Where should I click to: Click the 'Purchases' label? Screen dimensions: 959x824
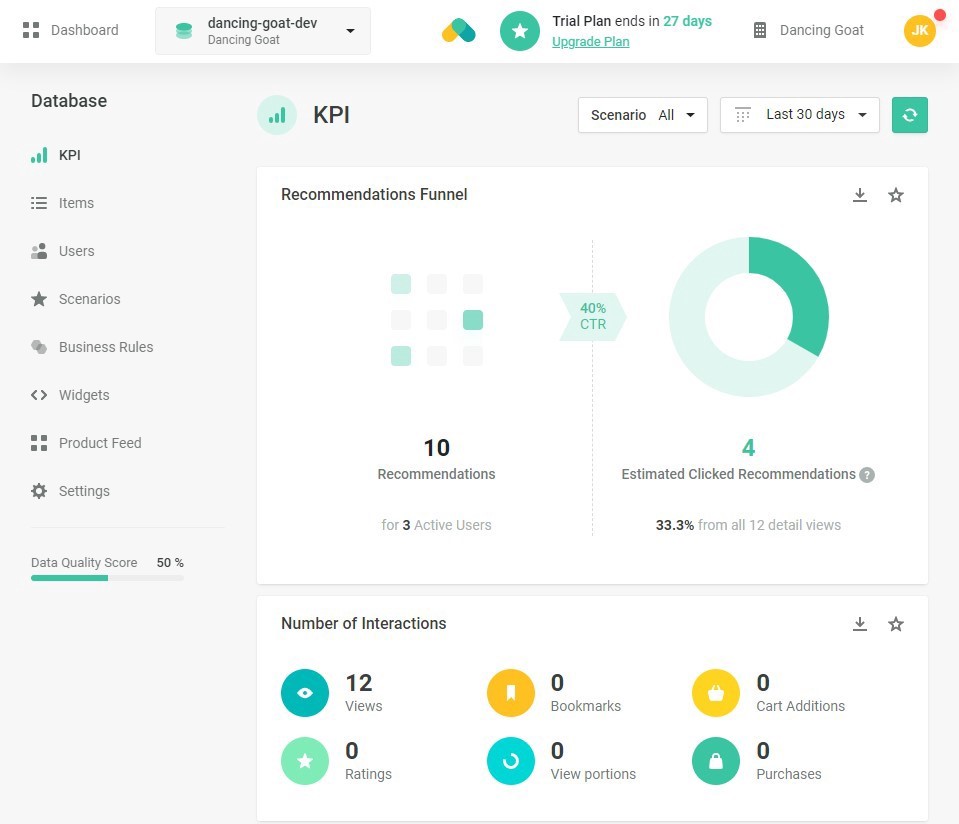pyautogui.click(x=789, y=774)
